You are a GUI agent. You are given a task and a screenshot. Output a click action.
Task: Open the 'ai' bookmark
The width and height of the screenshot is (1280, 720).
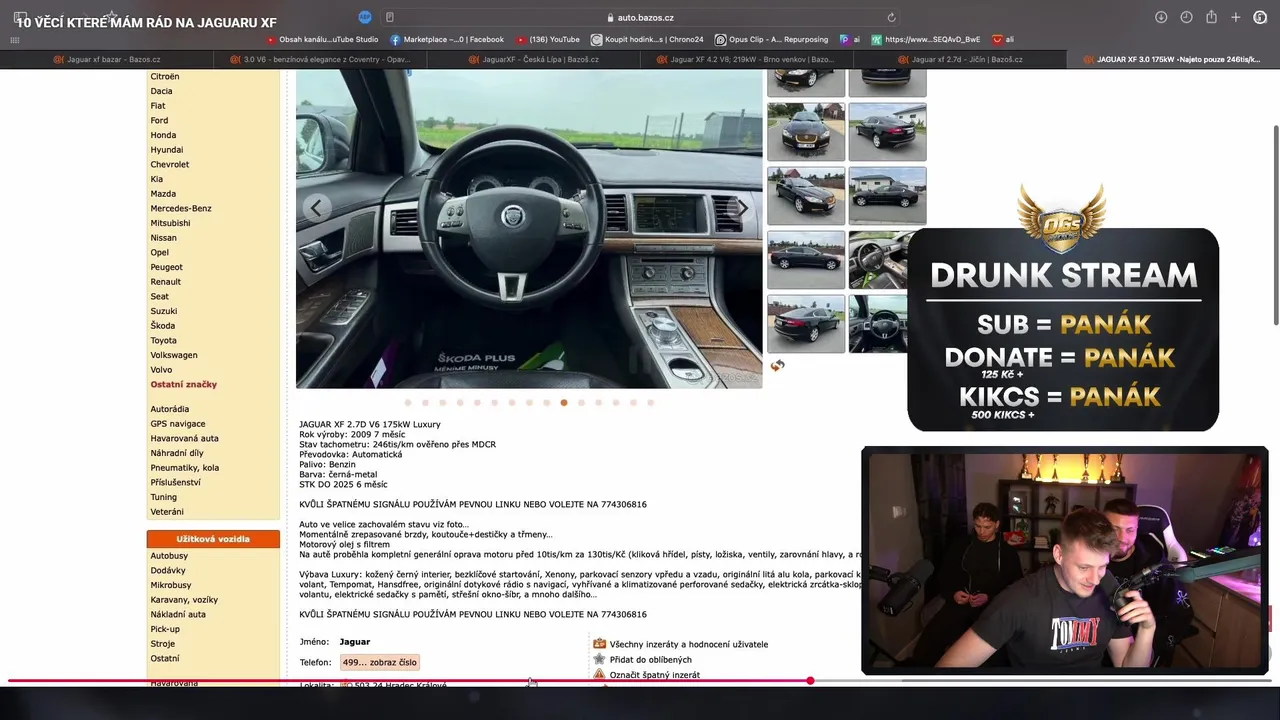pyautogui.click(x=850, y=40)
